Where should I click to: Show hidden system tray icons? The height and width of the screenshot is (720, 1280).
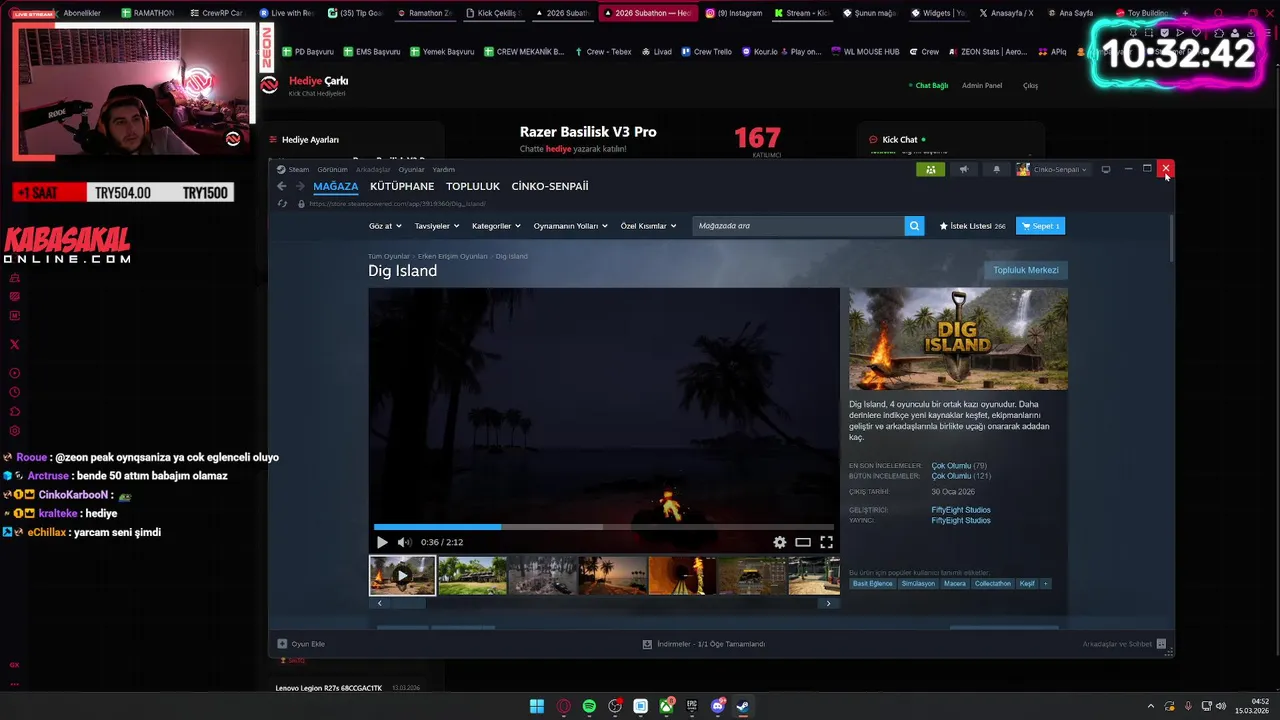click(1150, 706)
